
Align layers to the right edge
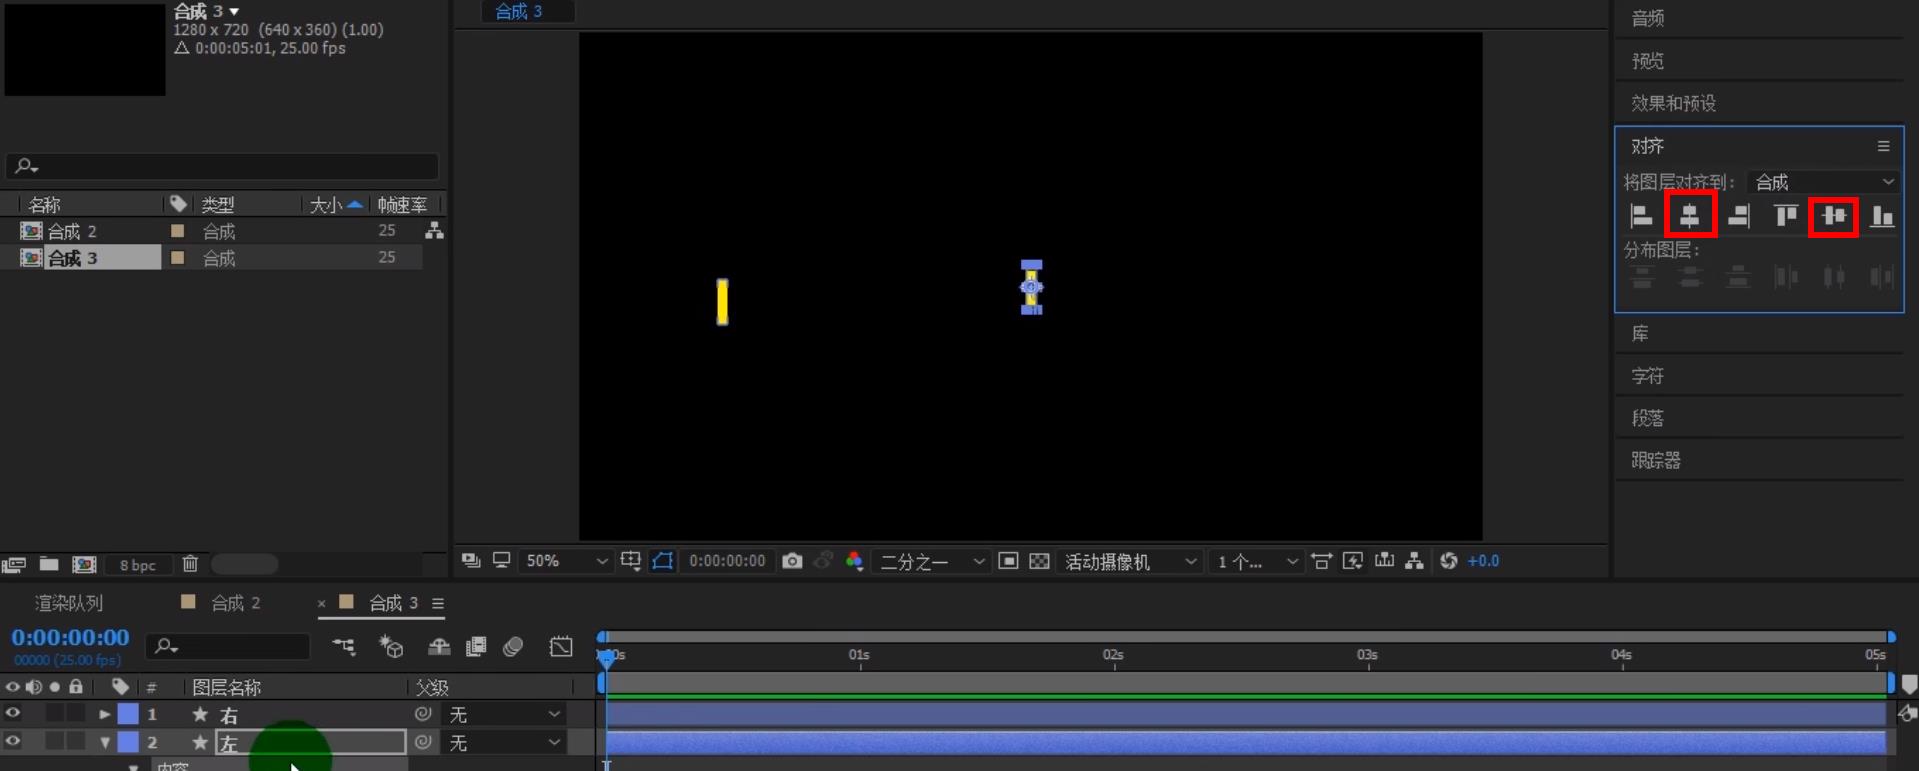click(1738, 216)
